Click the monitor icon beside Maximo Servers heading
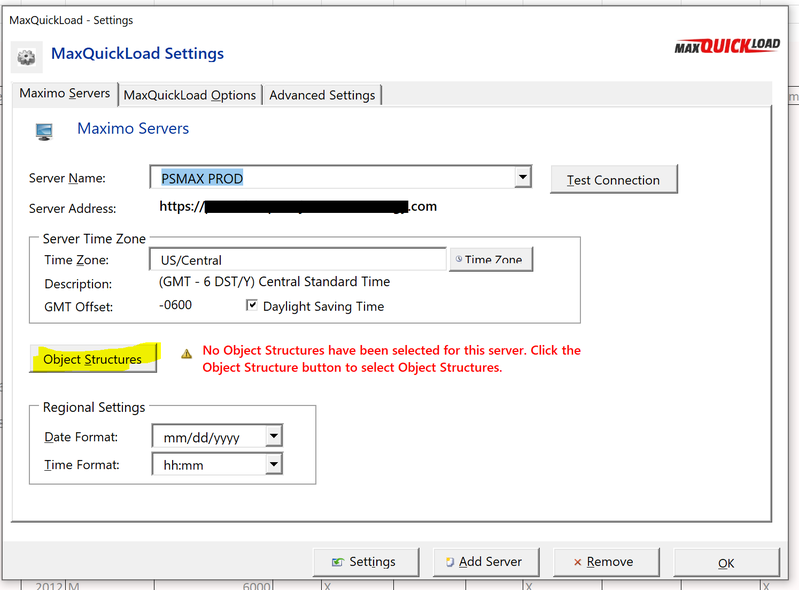The width and height of the screenshot is (799, 590). 44,131
